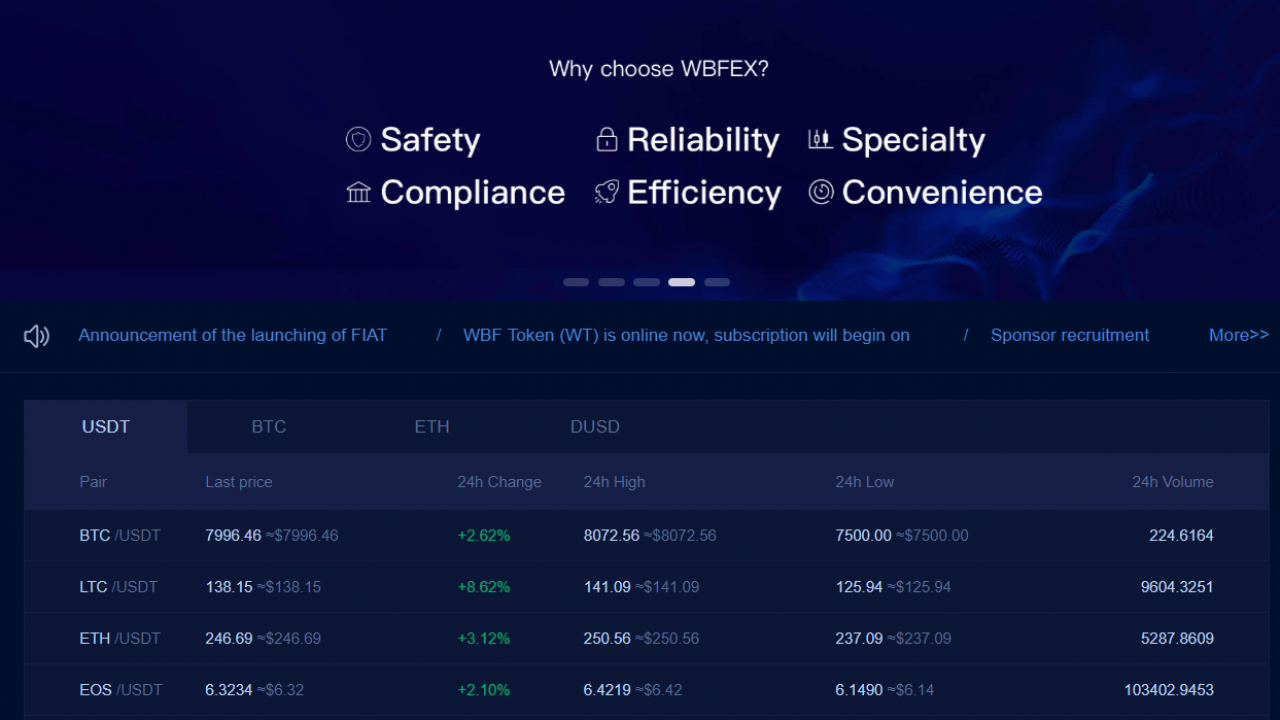Viewport: 1280px width, 720px height.
Task: Open the BTC/USDT trading pair row
Action: coord(120,536)
